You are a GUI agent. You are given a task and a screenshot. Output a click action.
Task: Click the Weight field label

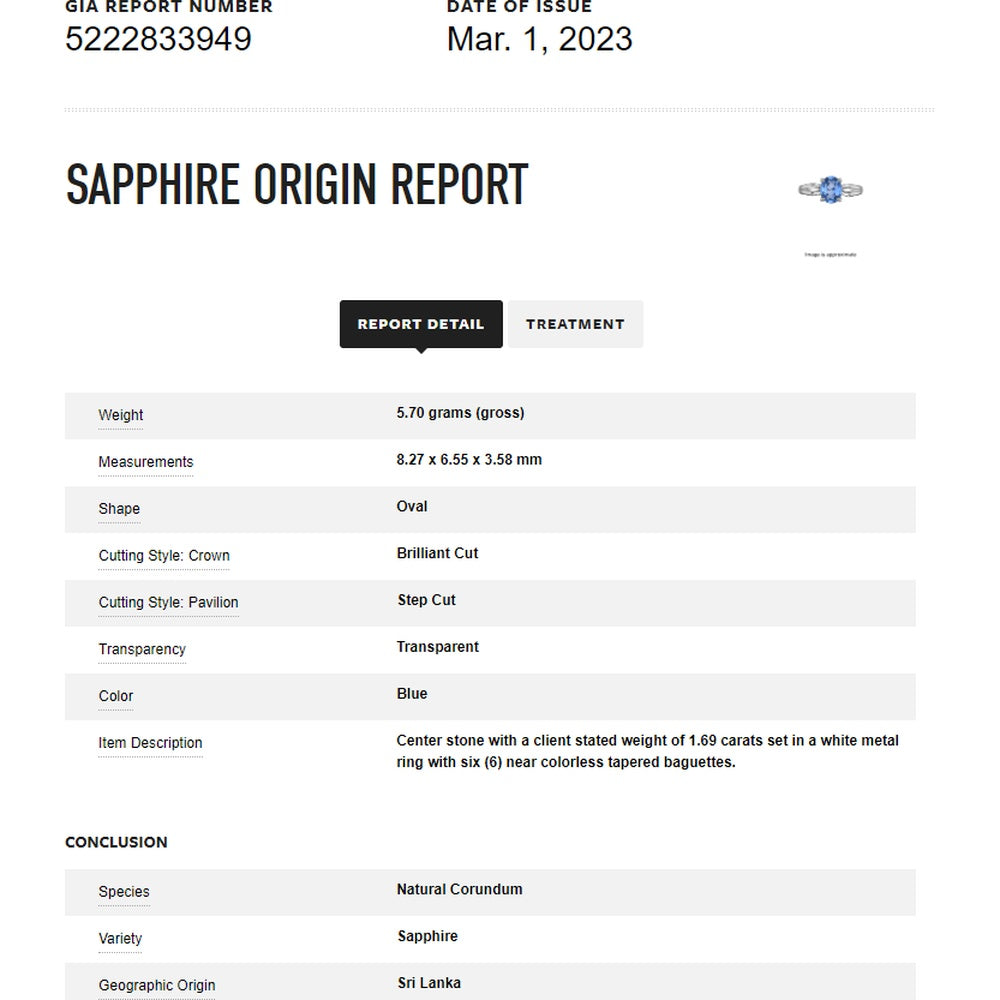pos(121,415)
